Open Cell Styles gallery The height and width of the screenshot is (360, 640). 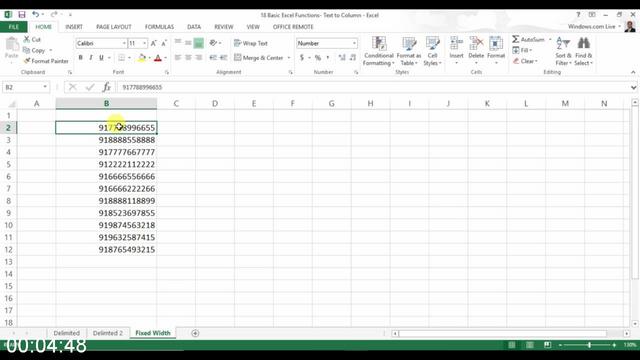tap(432, 51)
